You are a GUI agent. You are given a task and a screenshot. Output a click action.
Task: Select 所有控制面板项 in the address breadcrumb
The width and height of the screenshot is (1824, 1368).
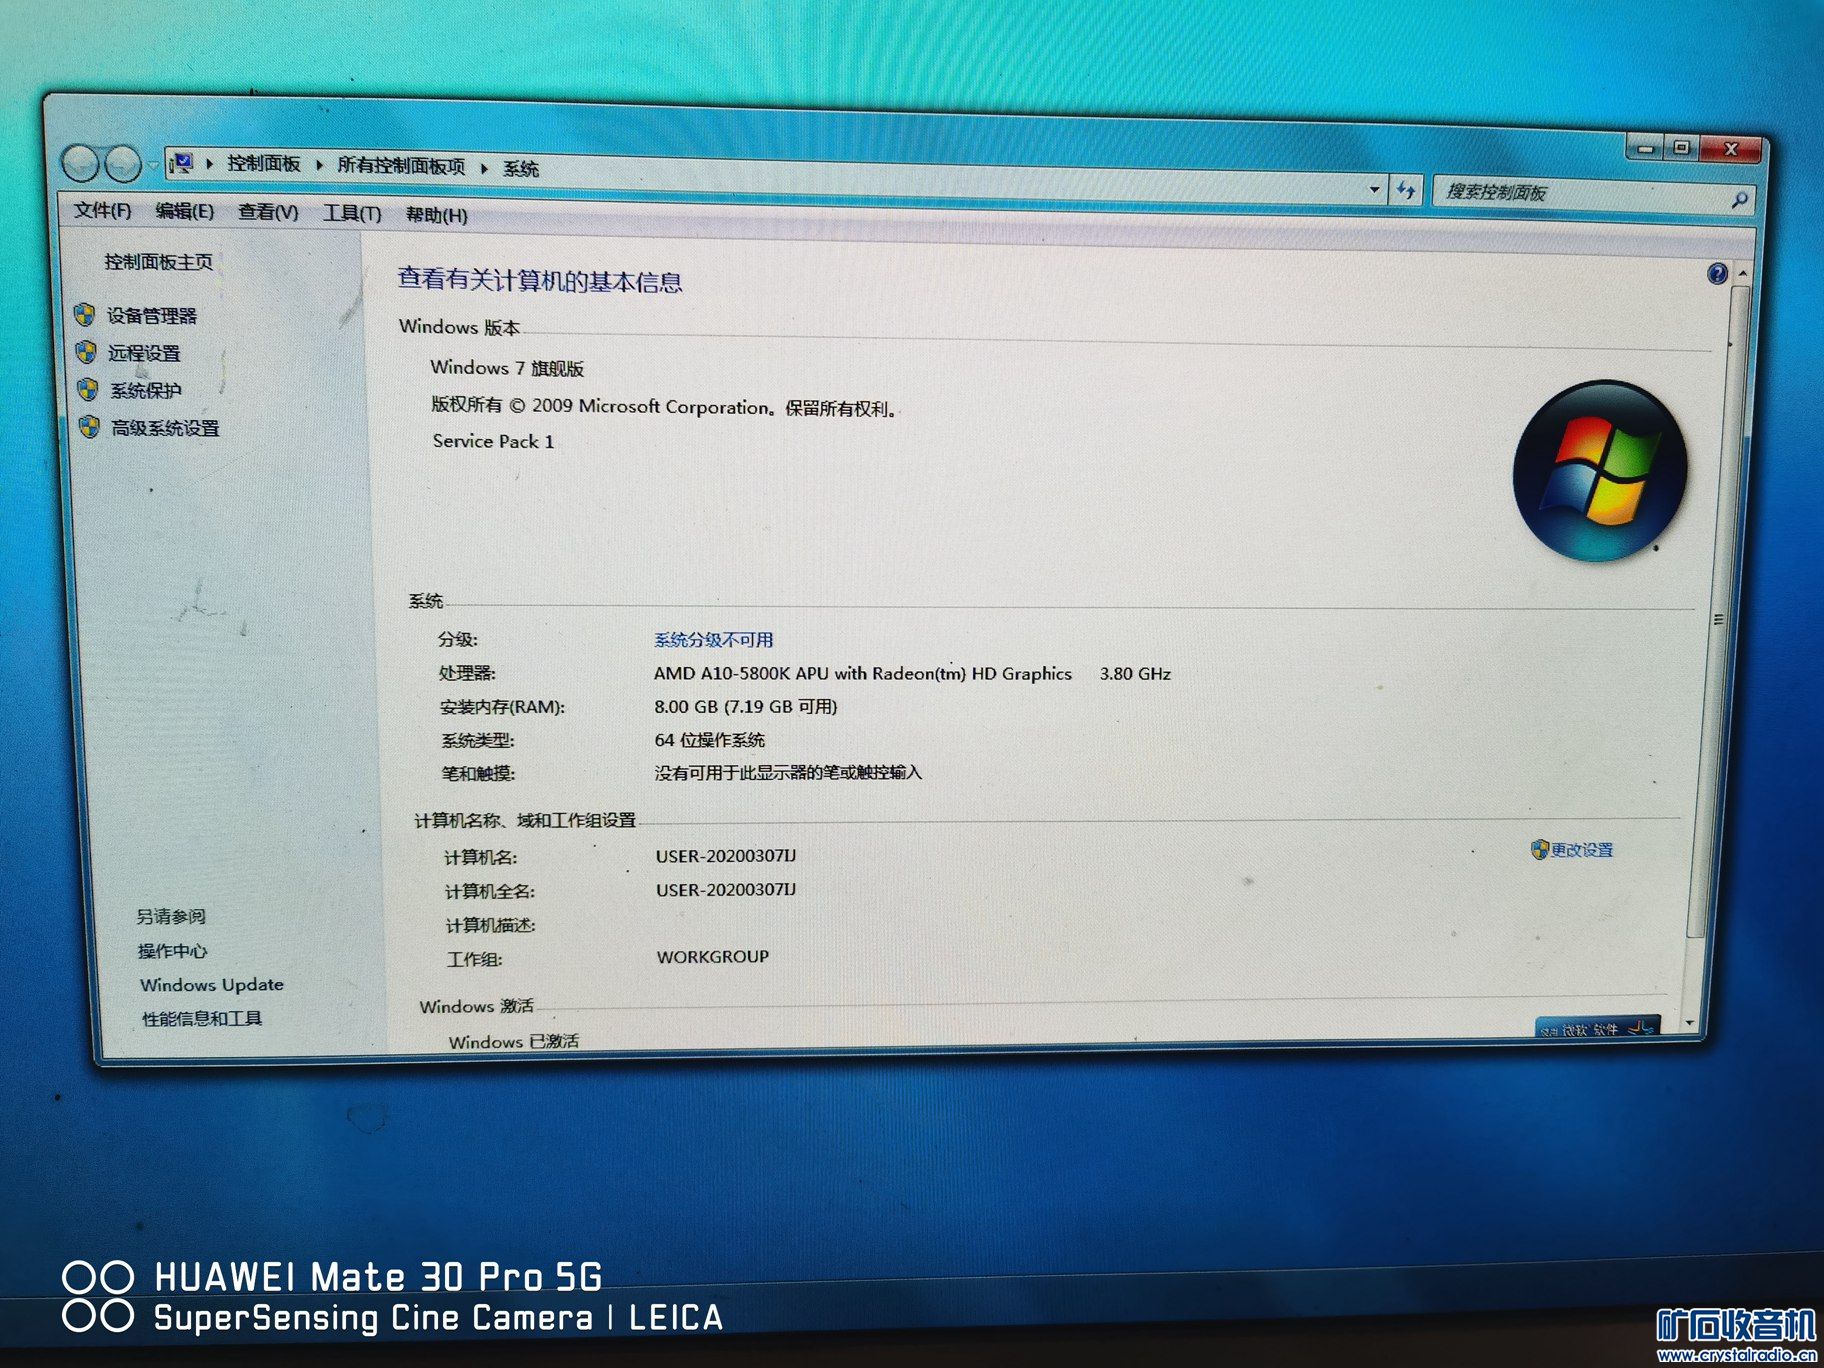pyautogui.click(x=401, y=166)
